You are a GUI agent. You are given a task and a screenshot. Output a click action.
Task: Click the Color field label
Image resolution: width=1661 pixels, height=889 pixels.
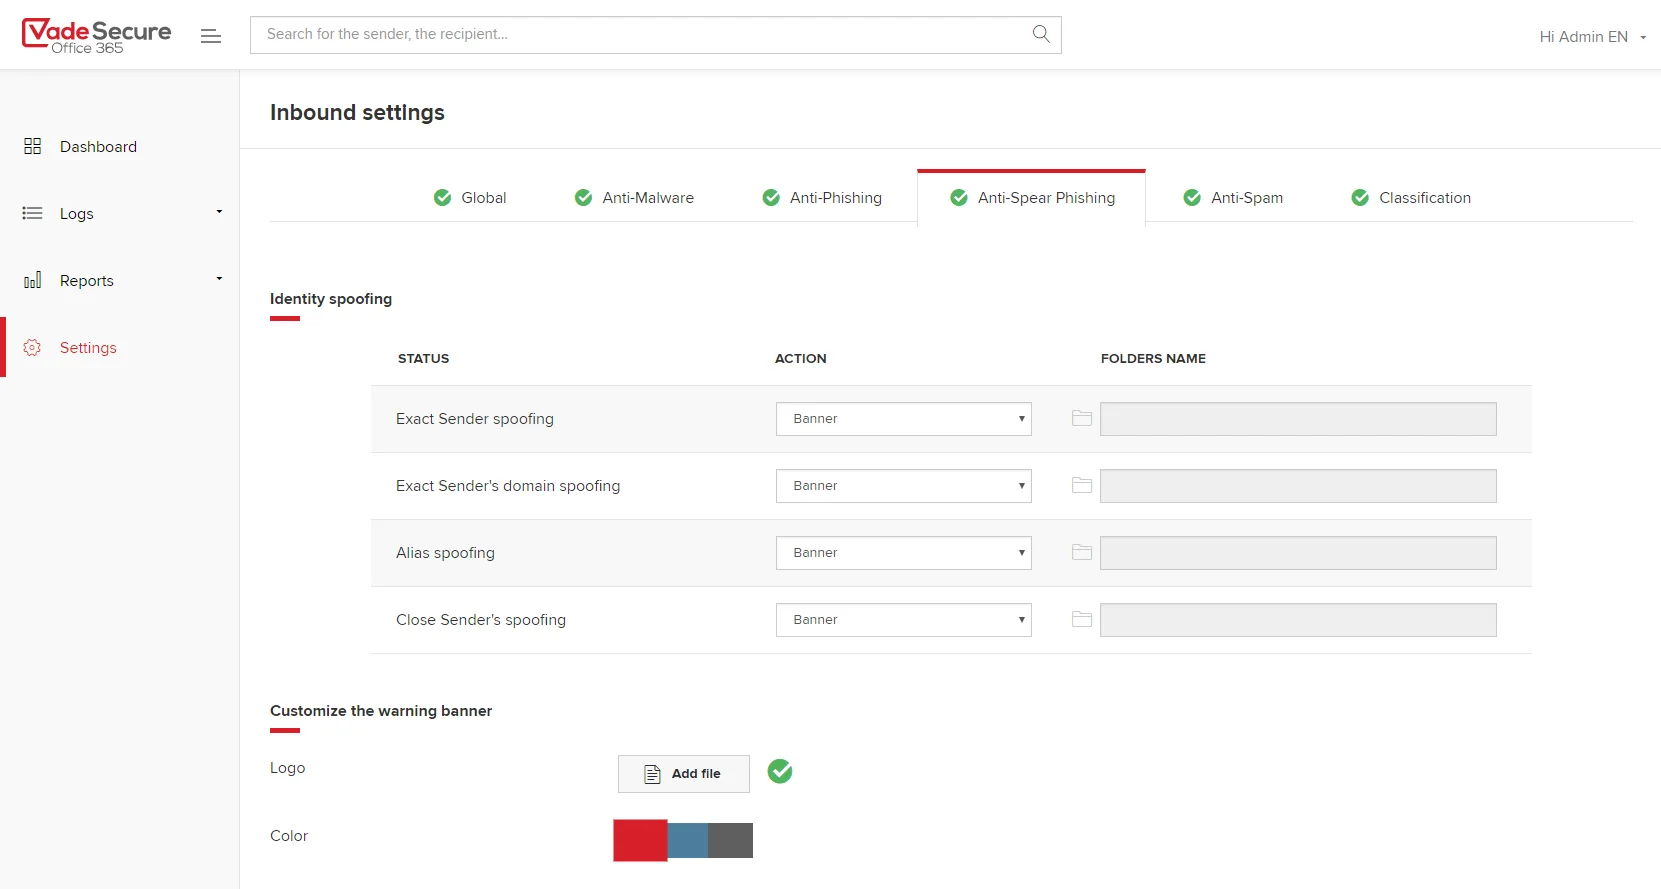289,835
